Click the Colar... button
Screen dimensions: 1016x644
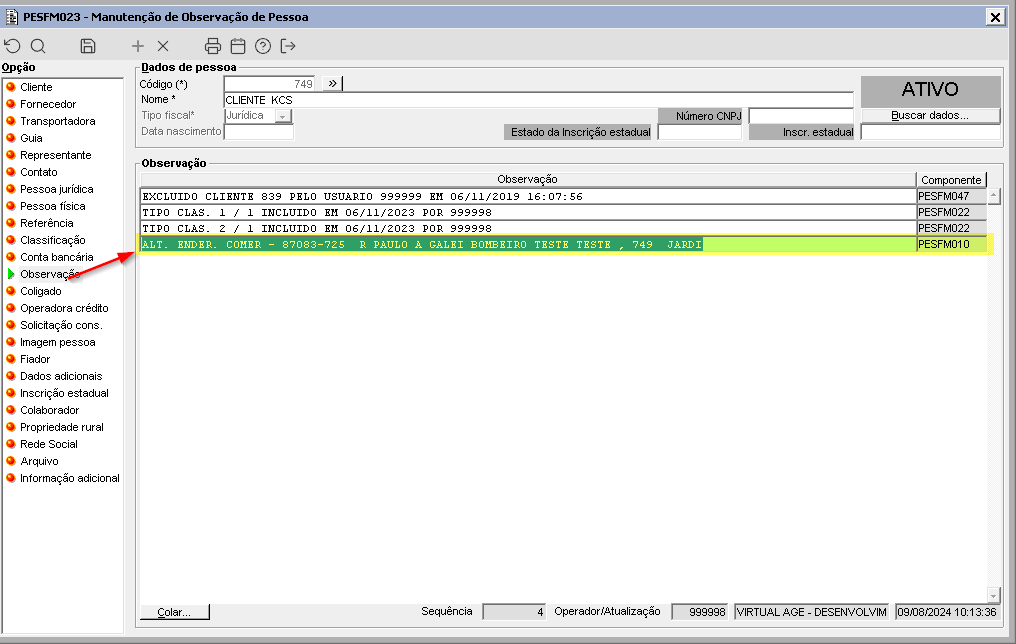174,612
